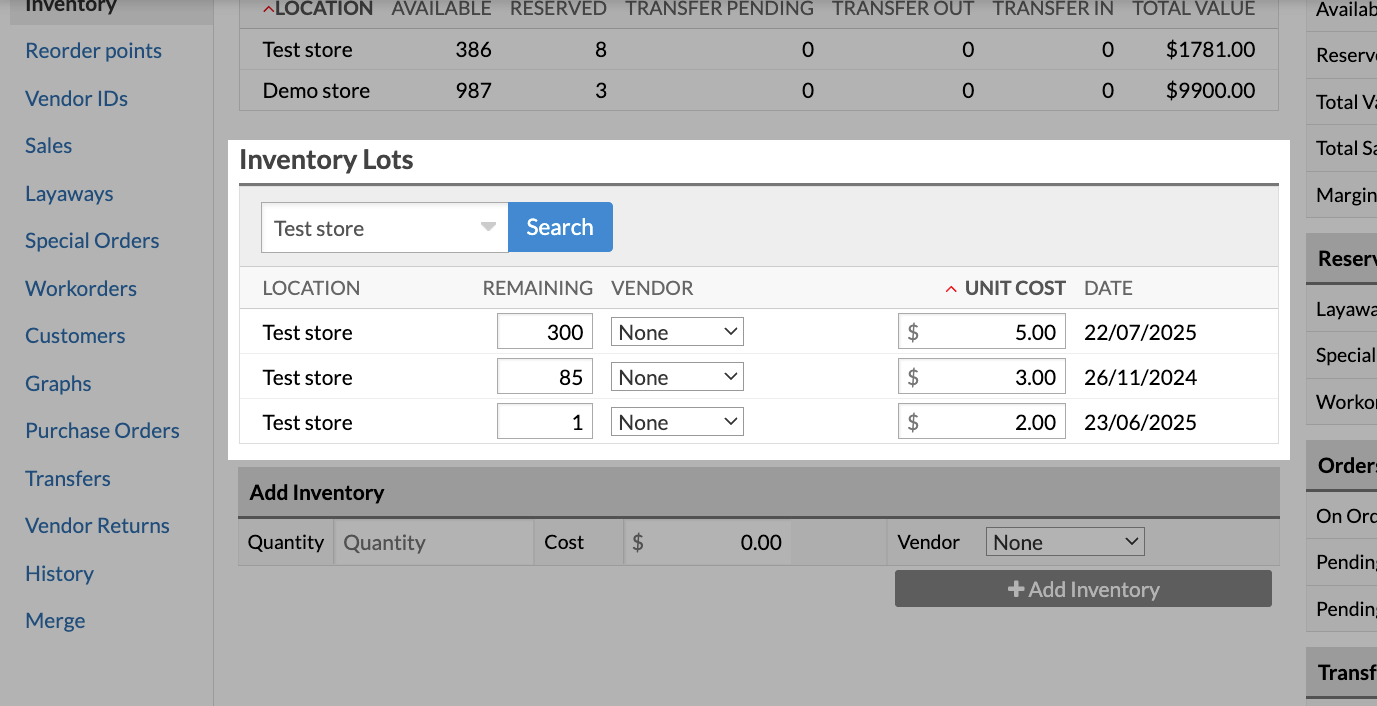1377x706 pixels.
Task: Go to Vendor IDs in the sidebar
Action: pyautogui.click(x=76, y=98)
